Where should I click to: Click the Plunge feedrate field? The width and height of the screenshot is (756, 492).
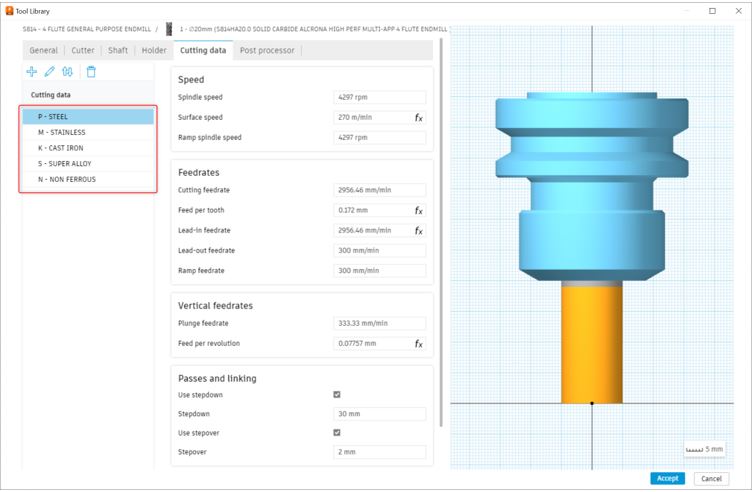[x=379, y=323]
